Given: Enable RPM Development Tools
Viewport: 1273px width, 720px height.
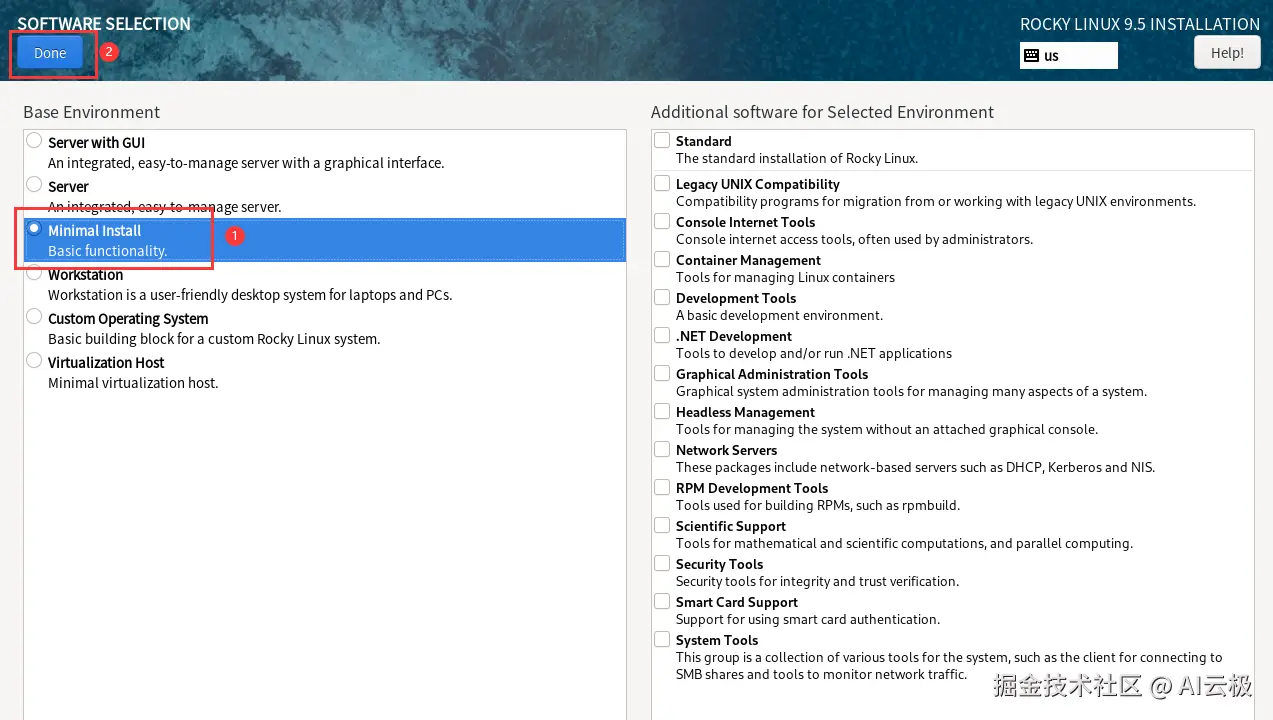Looking at the screenshot, I should [x=662, y=487].
